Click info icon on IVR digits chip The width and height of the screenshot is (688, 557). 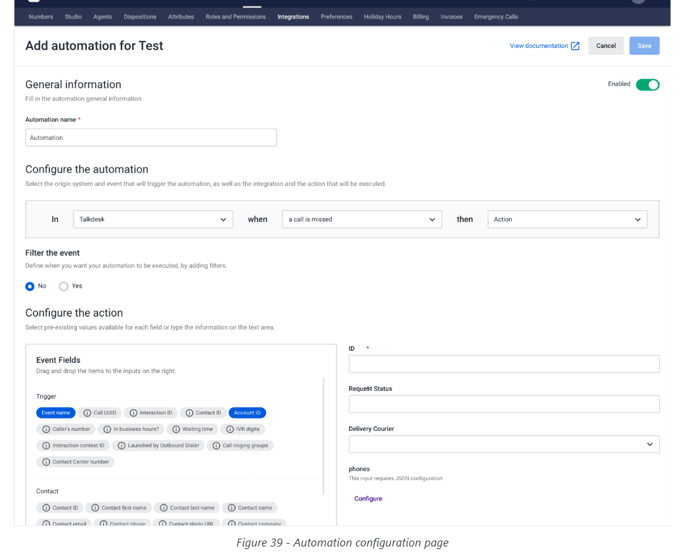tap(230, 429)
